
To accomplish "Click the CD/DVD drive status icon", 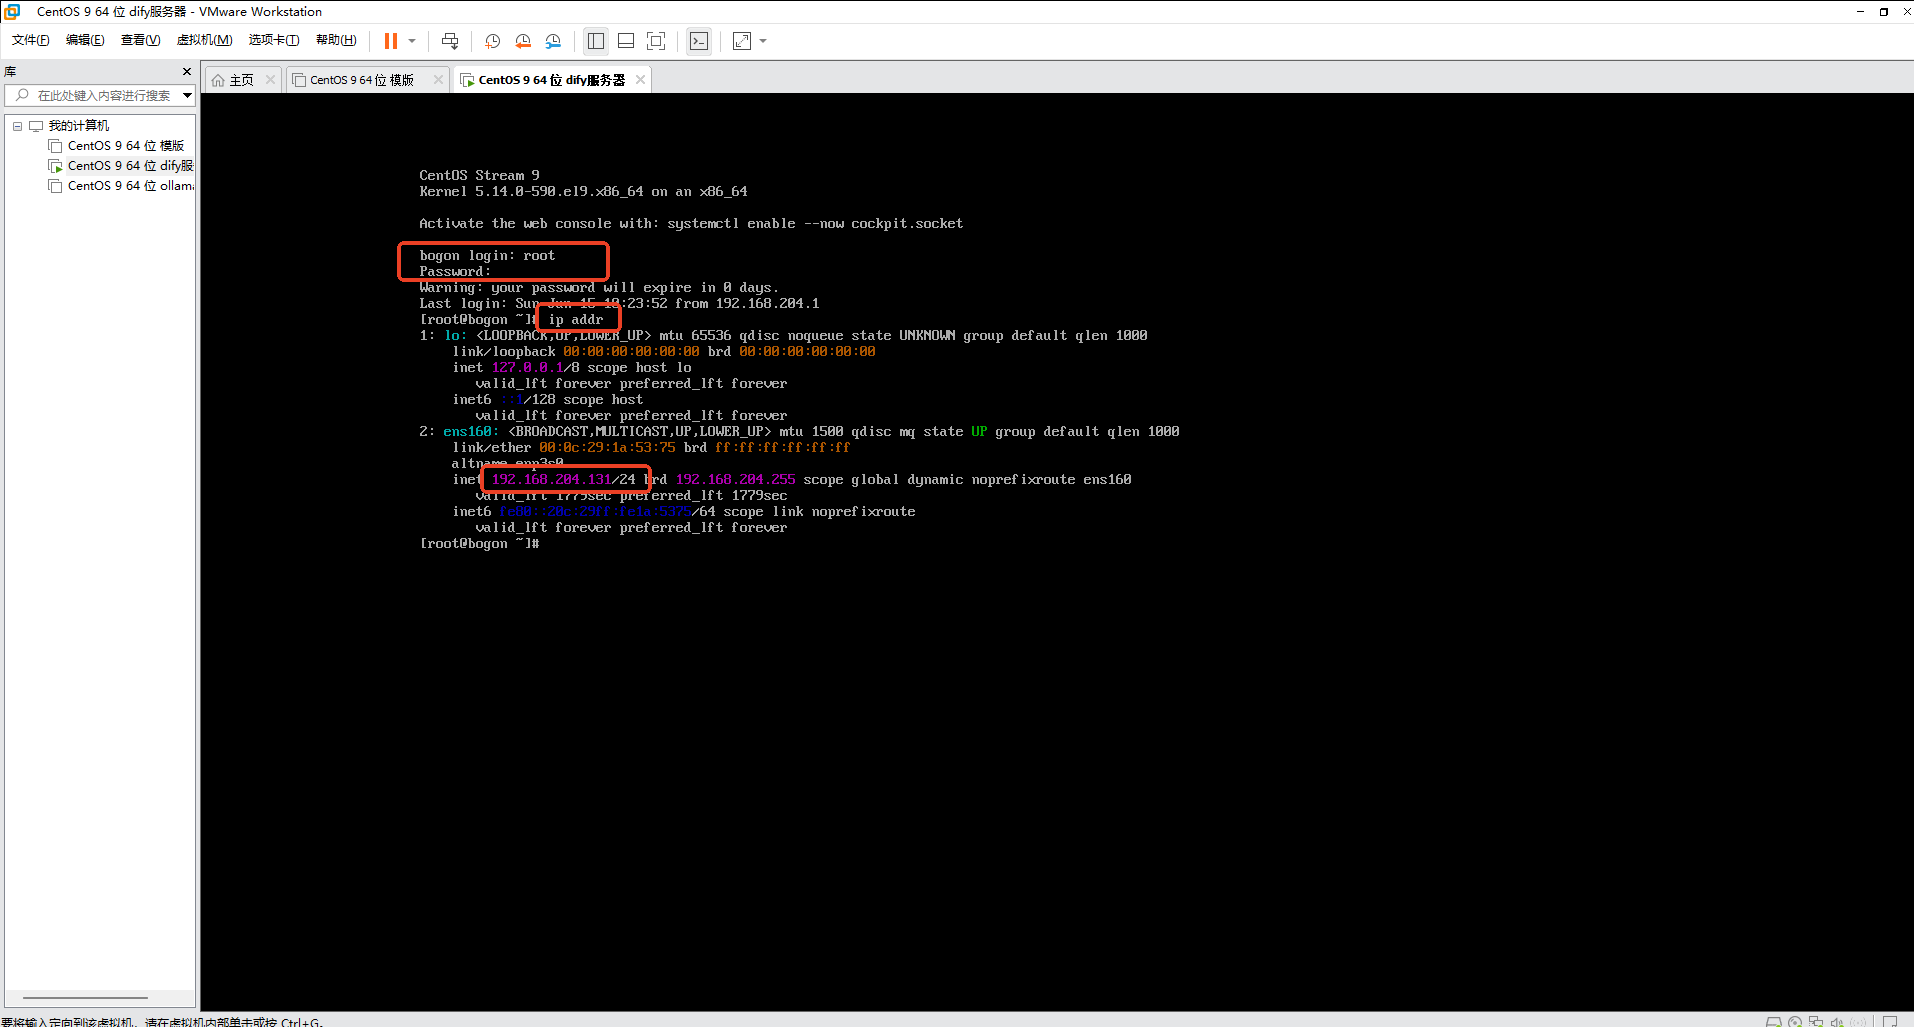I will click(x=1795, y=1022).
